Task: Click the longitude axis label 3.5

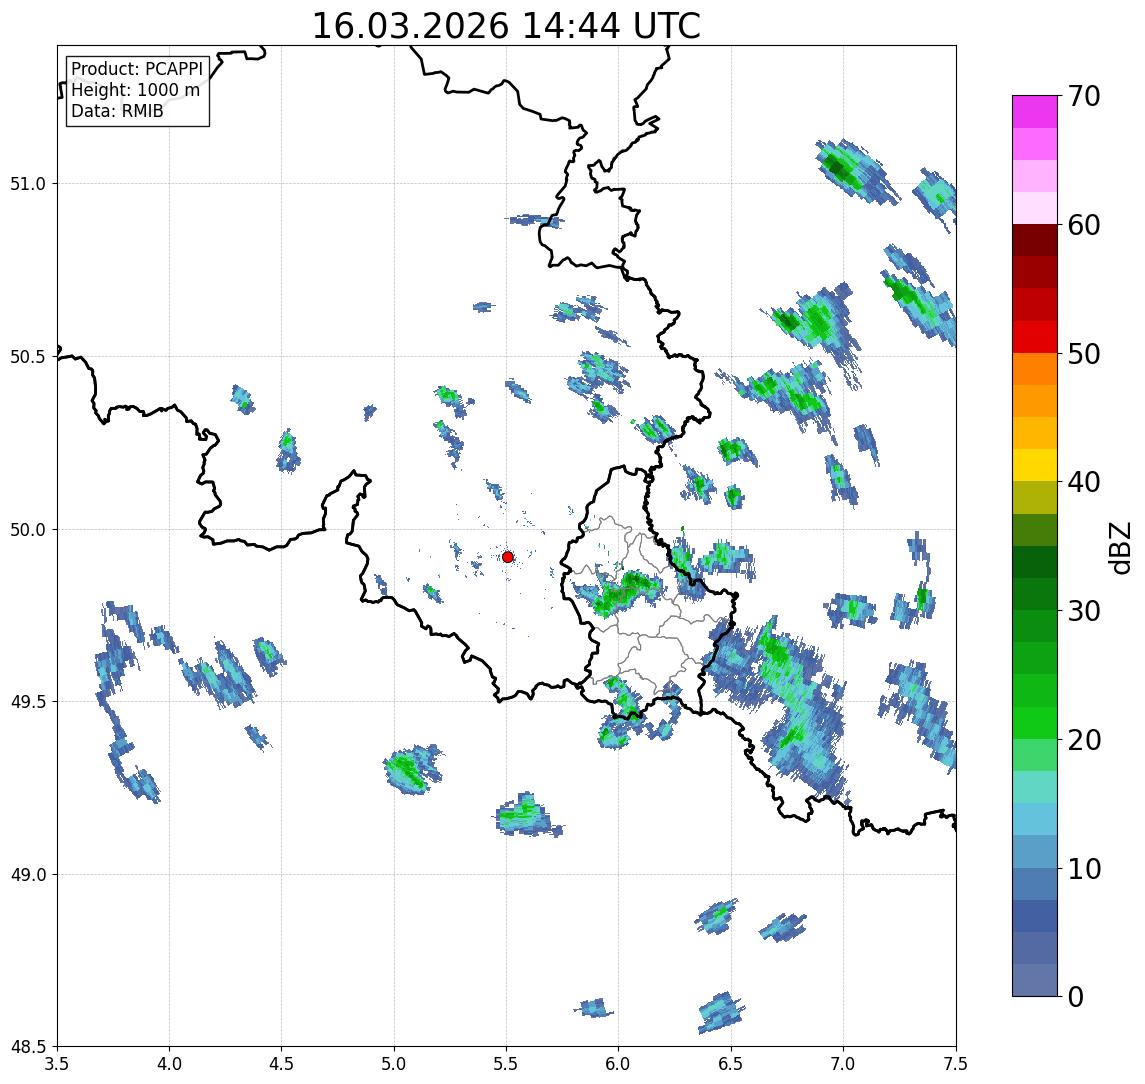Action: (57, 1064)
